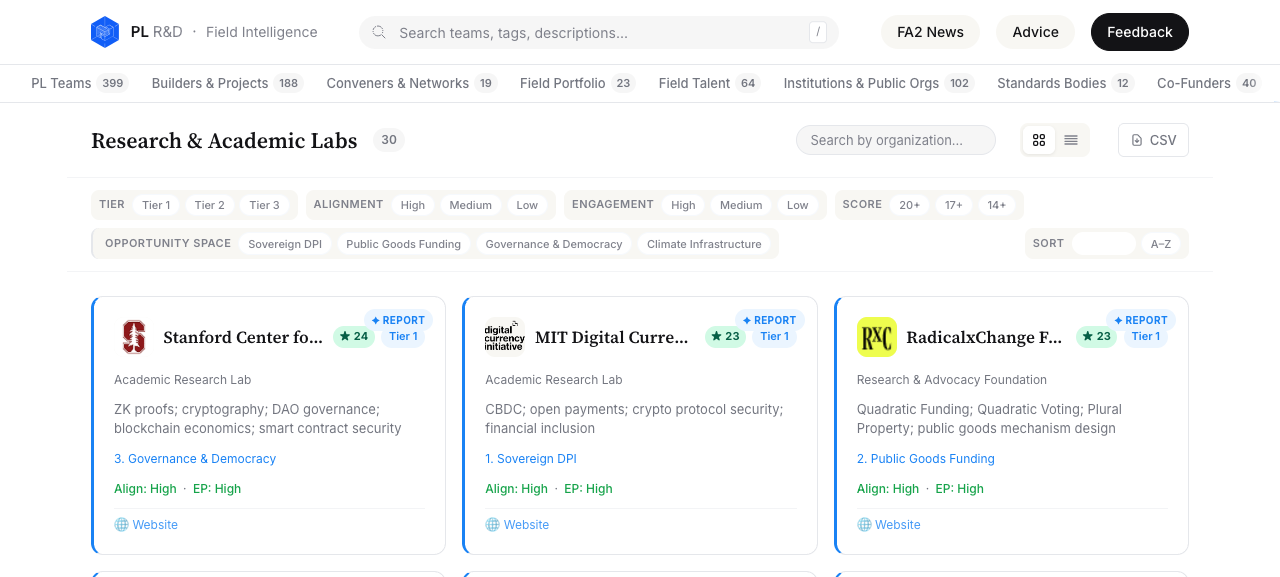Open Stanford Center card title
The height and width of the screenshot is (577, 1280).
(243, 337)
